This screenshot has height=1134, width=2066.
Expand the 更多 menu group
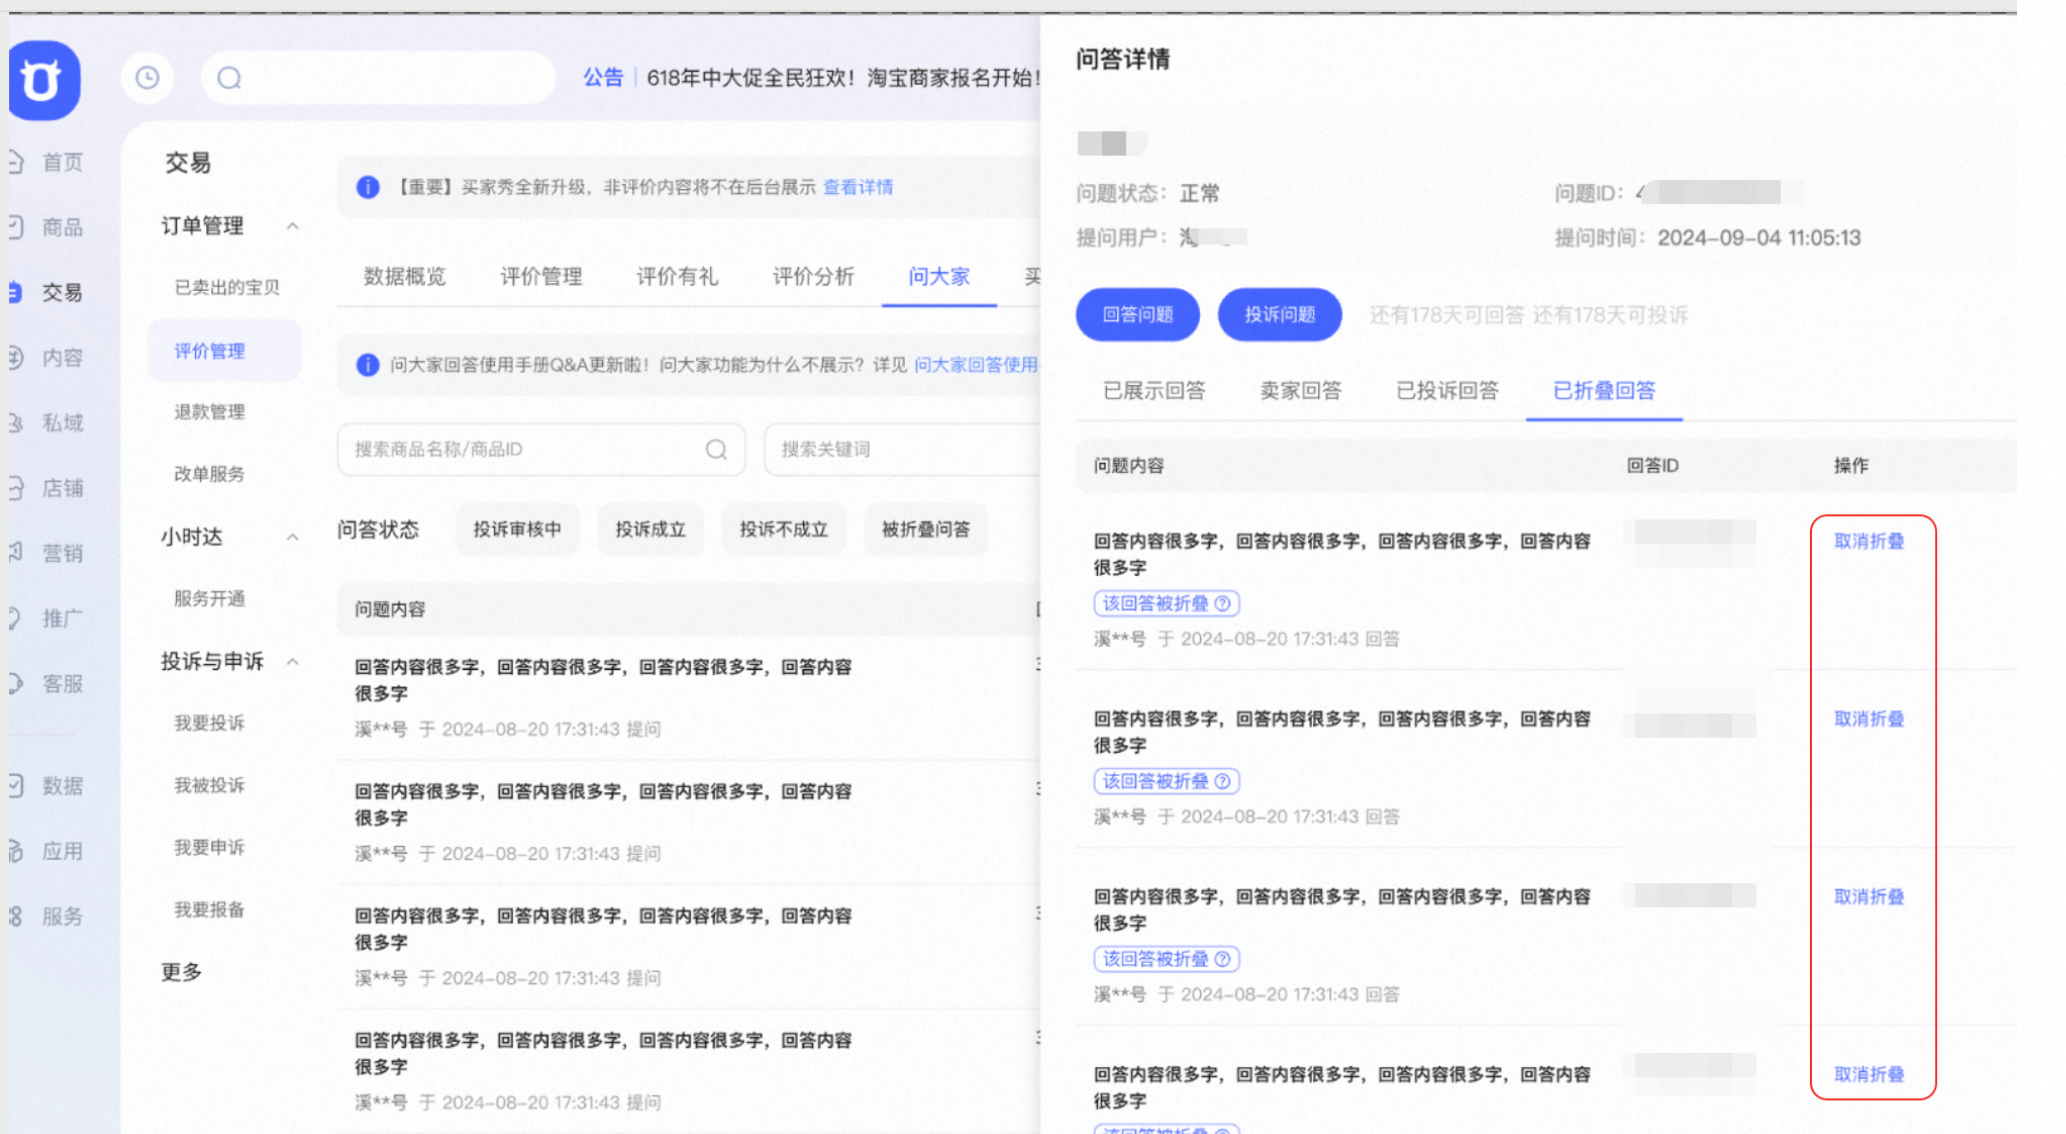coord(182,972)
